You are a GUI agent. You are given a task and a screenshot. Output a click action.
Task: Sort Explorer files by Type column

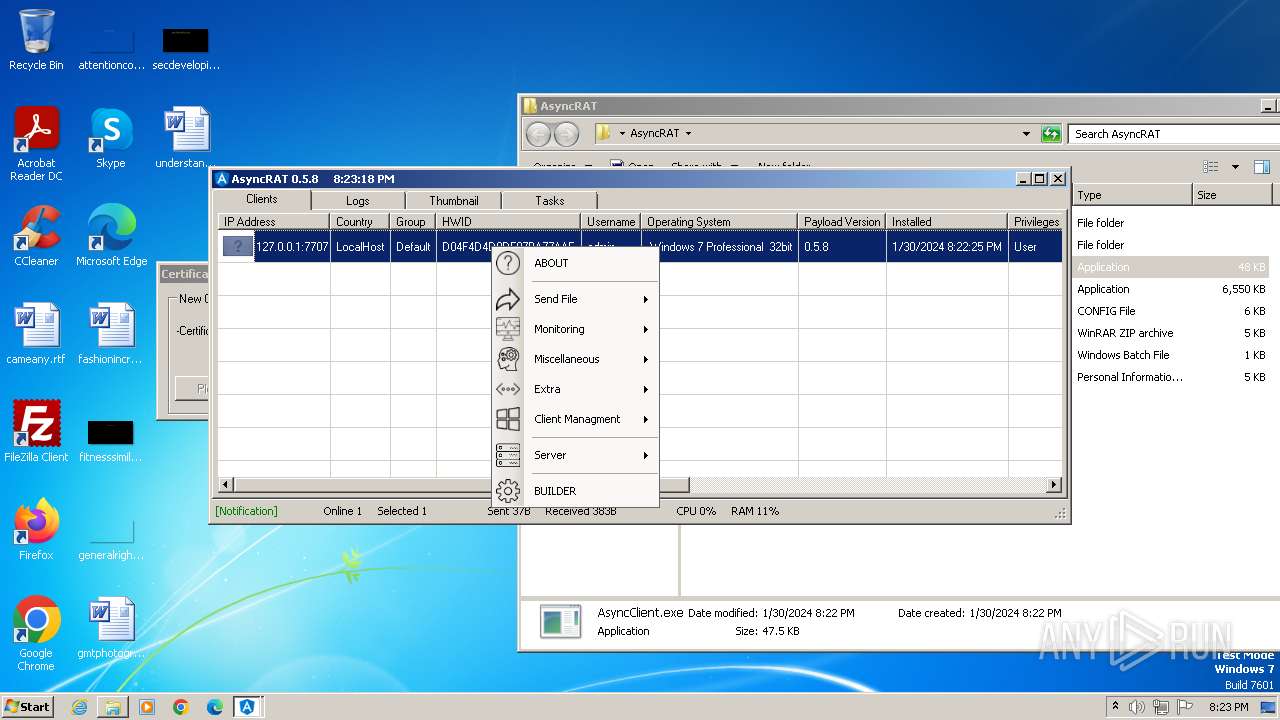click(x=1132, y=195)
